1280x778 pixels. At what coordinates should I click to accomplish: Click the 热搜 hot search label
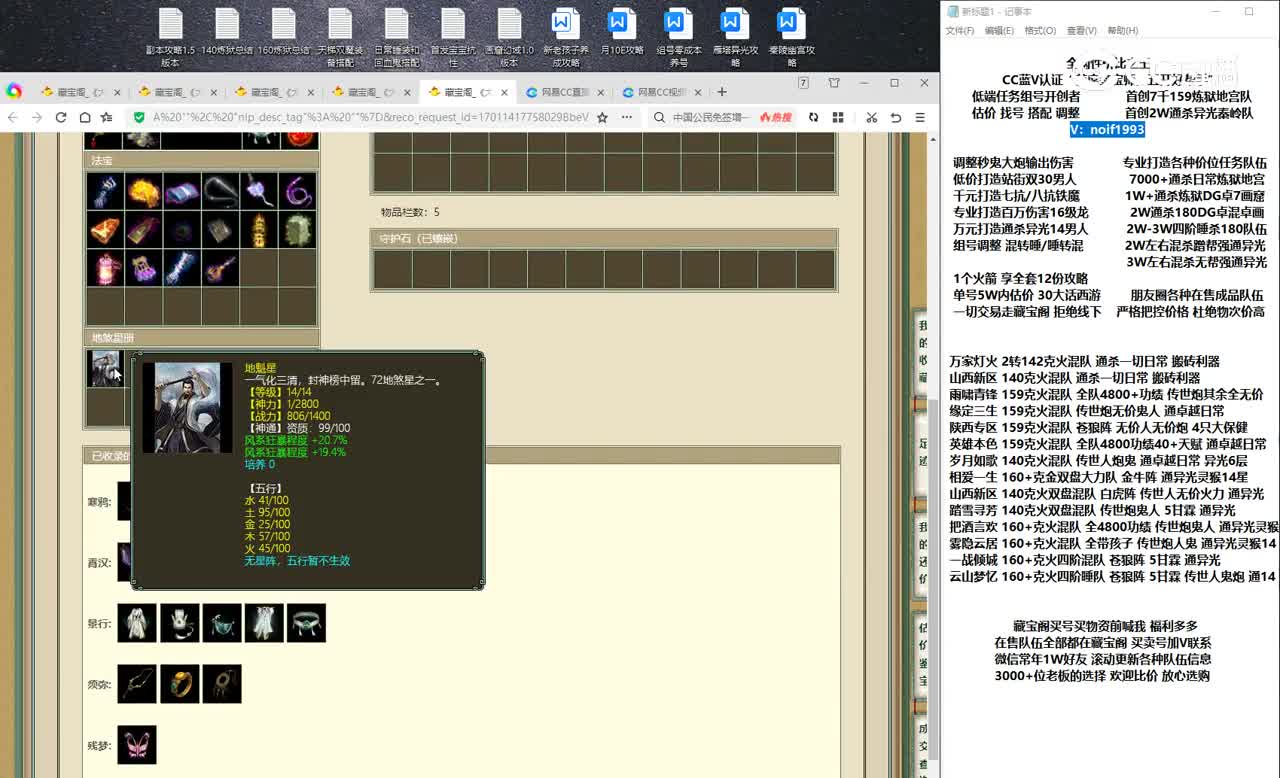click(x=775, y=117)
